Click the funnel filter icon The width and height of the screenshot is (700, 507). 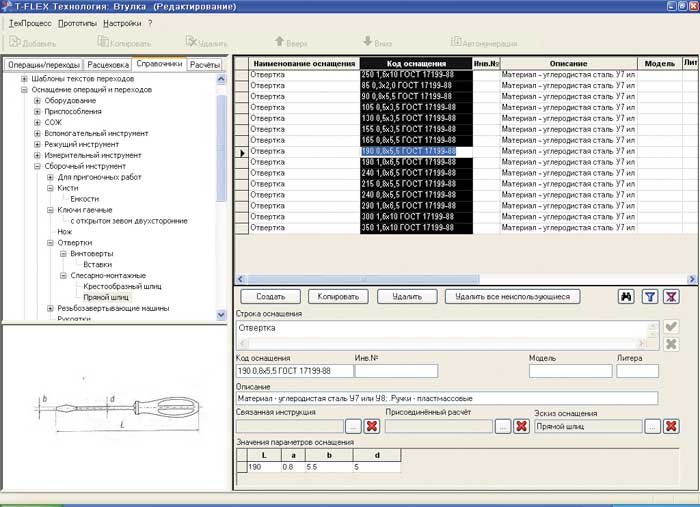point(649,297)
